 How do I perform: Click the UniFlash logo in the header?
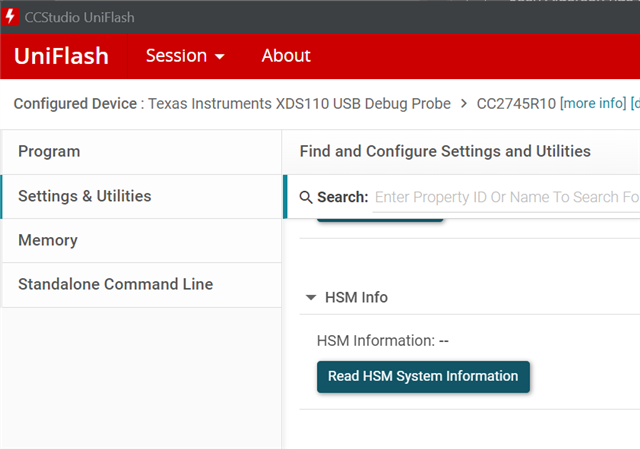tap(61, 56)
